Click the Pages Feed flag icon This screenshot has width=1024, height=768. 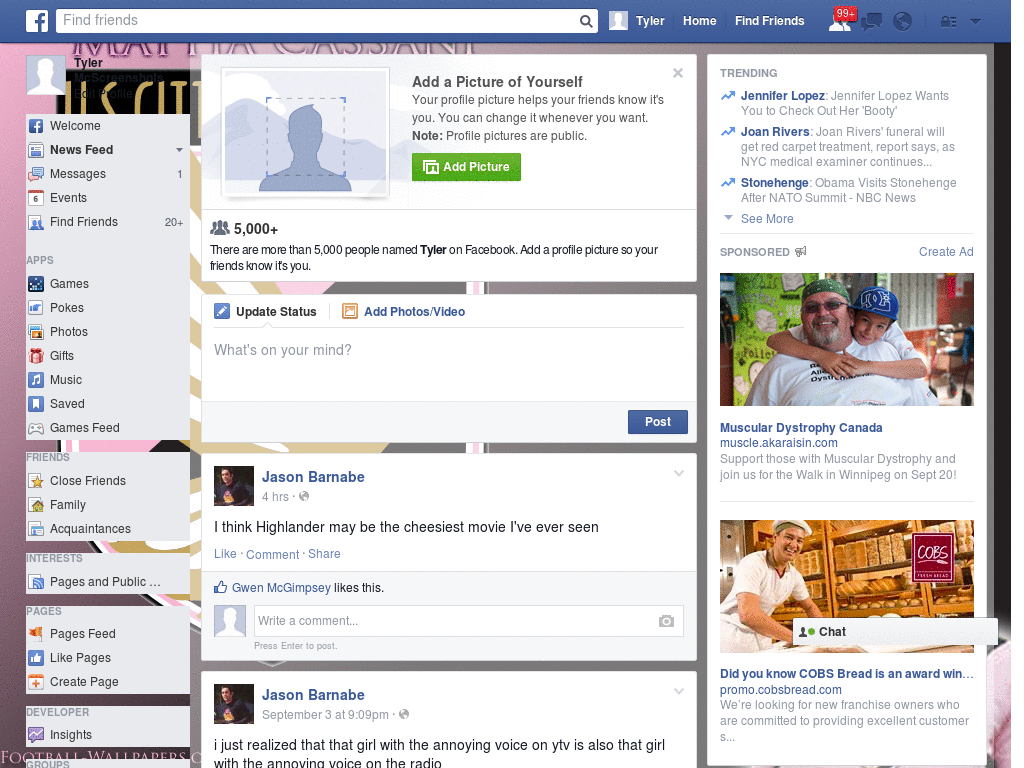36,633
